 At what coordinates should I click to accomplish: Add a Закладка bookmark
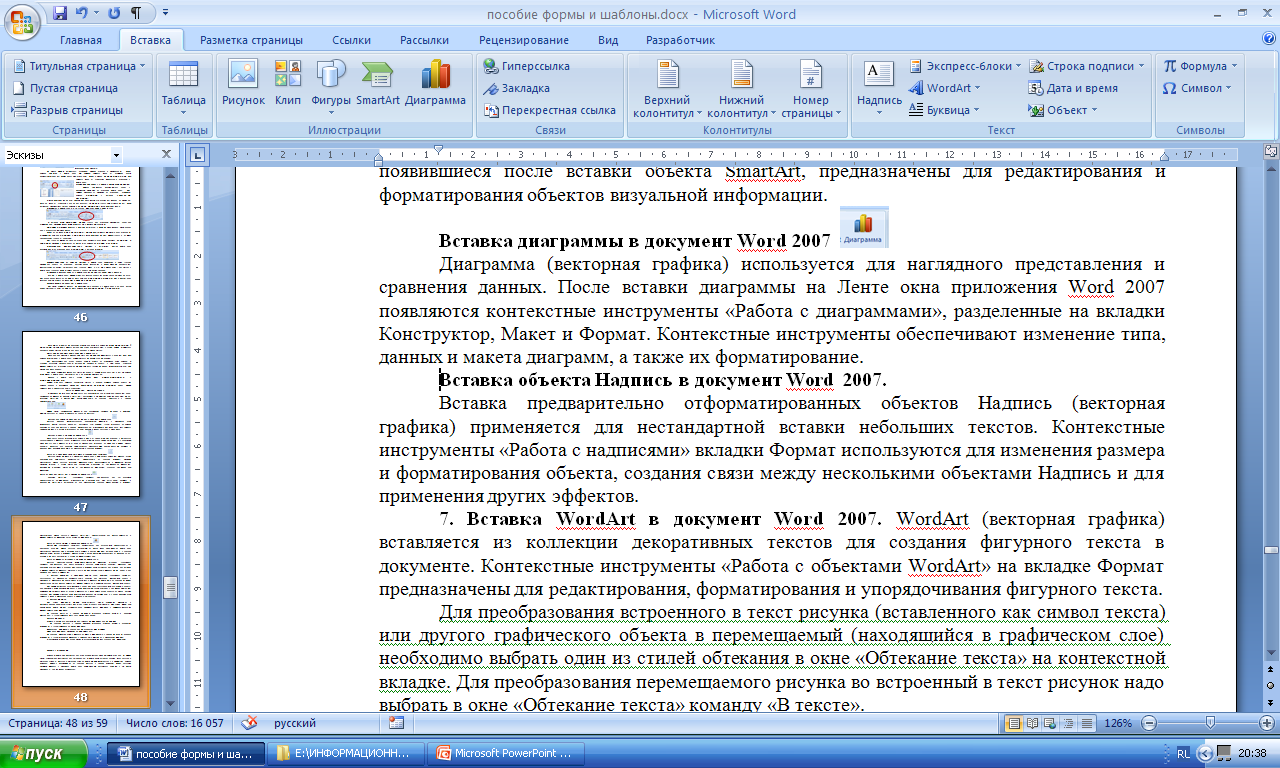[x=517, y=88]
